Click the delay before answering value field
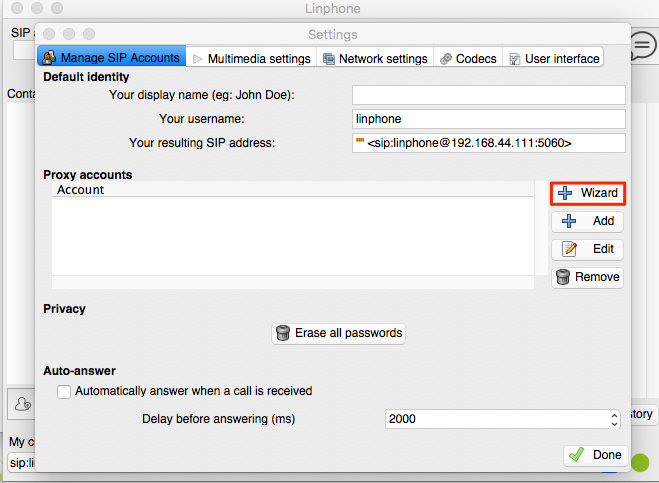Screen dimensions: 659x483 click(496, 419)
